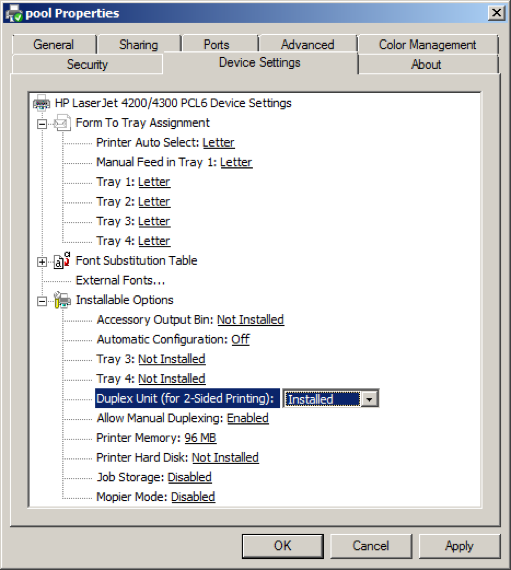
Task: Click the printer icon beside Device Settings root
Action: click(42, 103)
